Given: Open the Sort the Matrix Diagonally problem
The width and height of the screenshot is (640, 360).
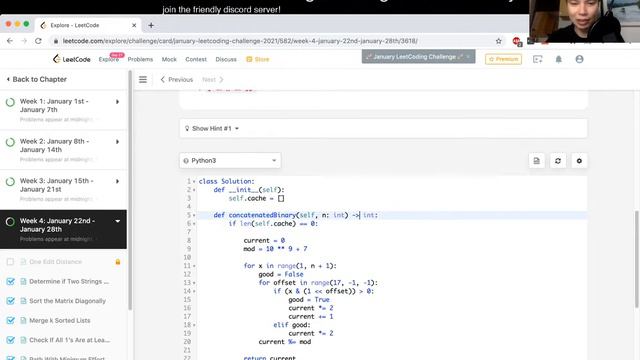Looking at the screenshot, I should 67,301.
